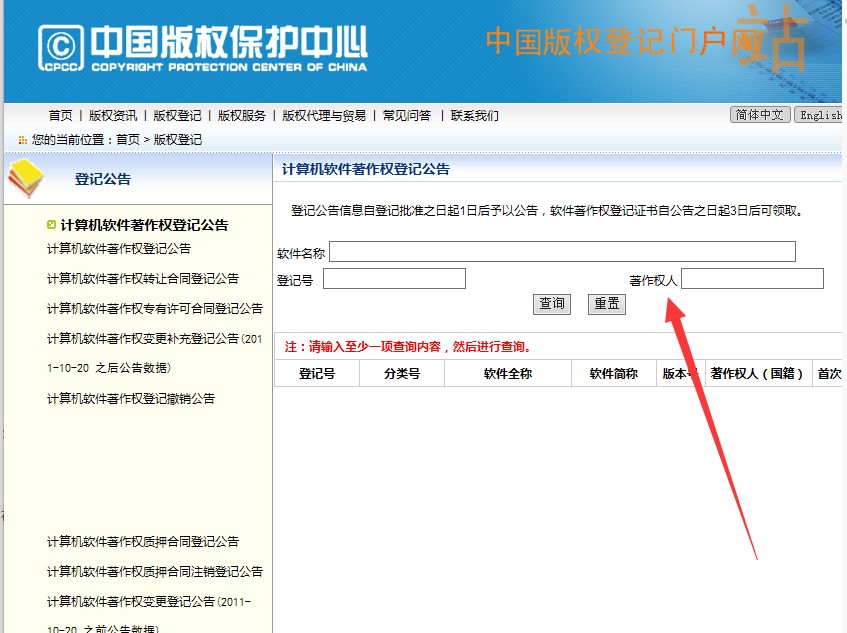Open the 联系我们 menu item
The height and width of the screenshot is (633, 847).
pos(475,116)
